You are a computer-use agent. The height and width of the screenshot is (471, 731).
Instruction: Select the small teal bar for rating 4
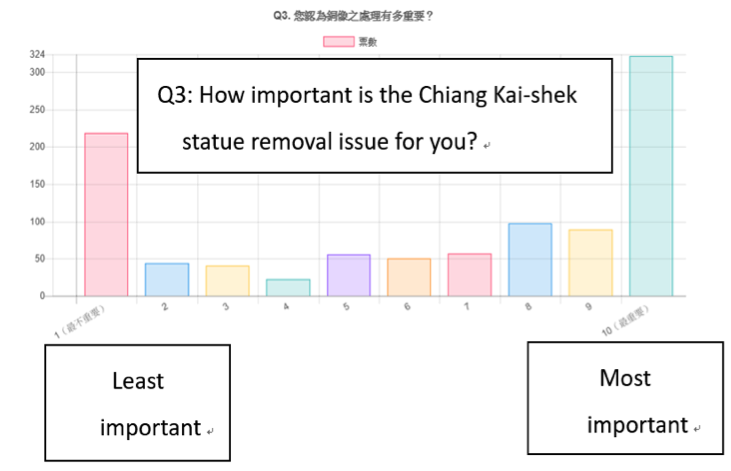pyautogui.click(x=288, y=288)
